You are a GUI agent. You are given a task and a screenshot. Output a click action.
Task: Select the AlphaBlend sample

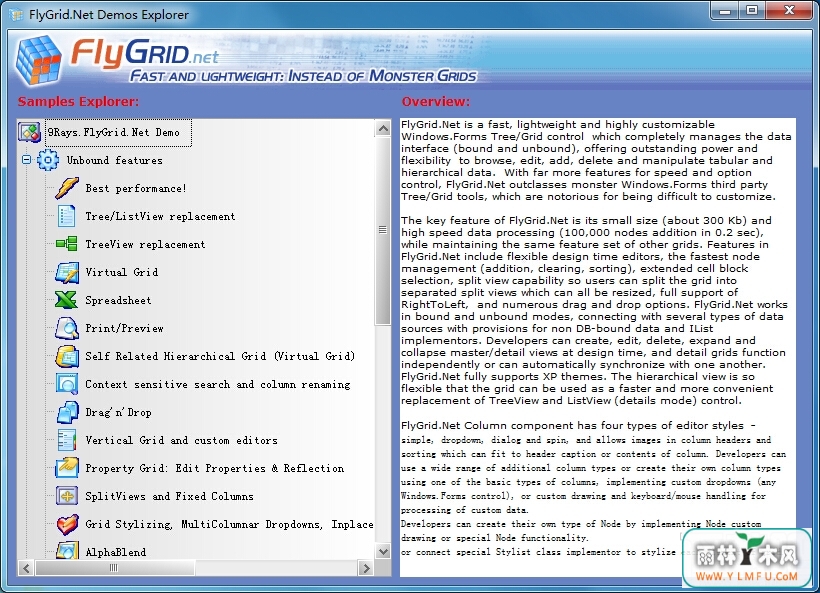coord(116,552)
